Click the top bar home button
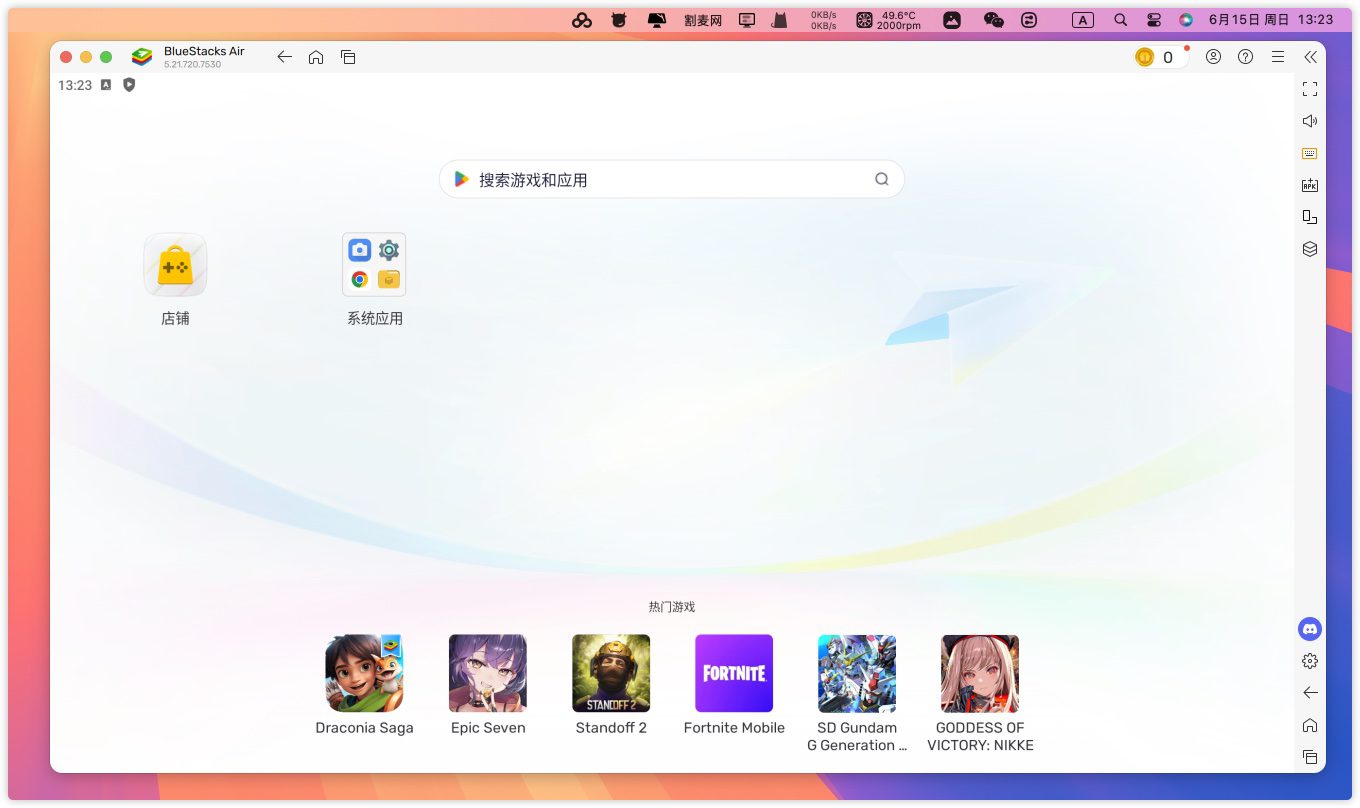The height and width of the screenshot is (808, 1360). (x=316, y=57)
